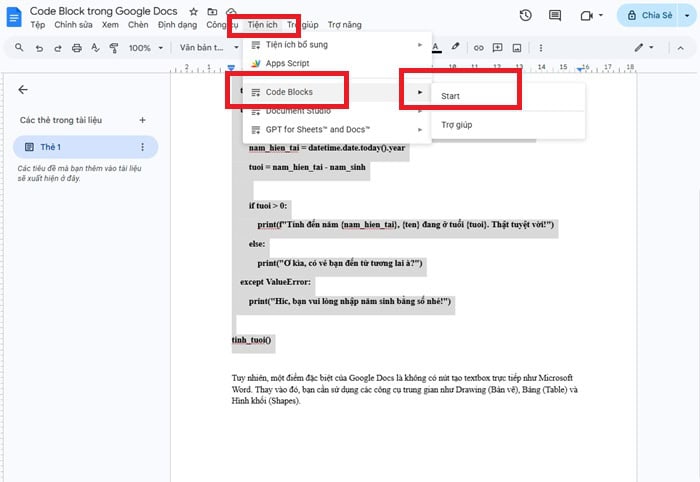Click the text color A icon
The width and height of the screenshot is (700, 482).
436,47
